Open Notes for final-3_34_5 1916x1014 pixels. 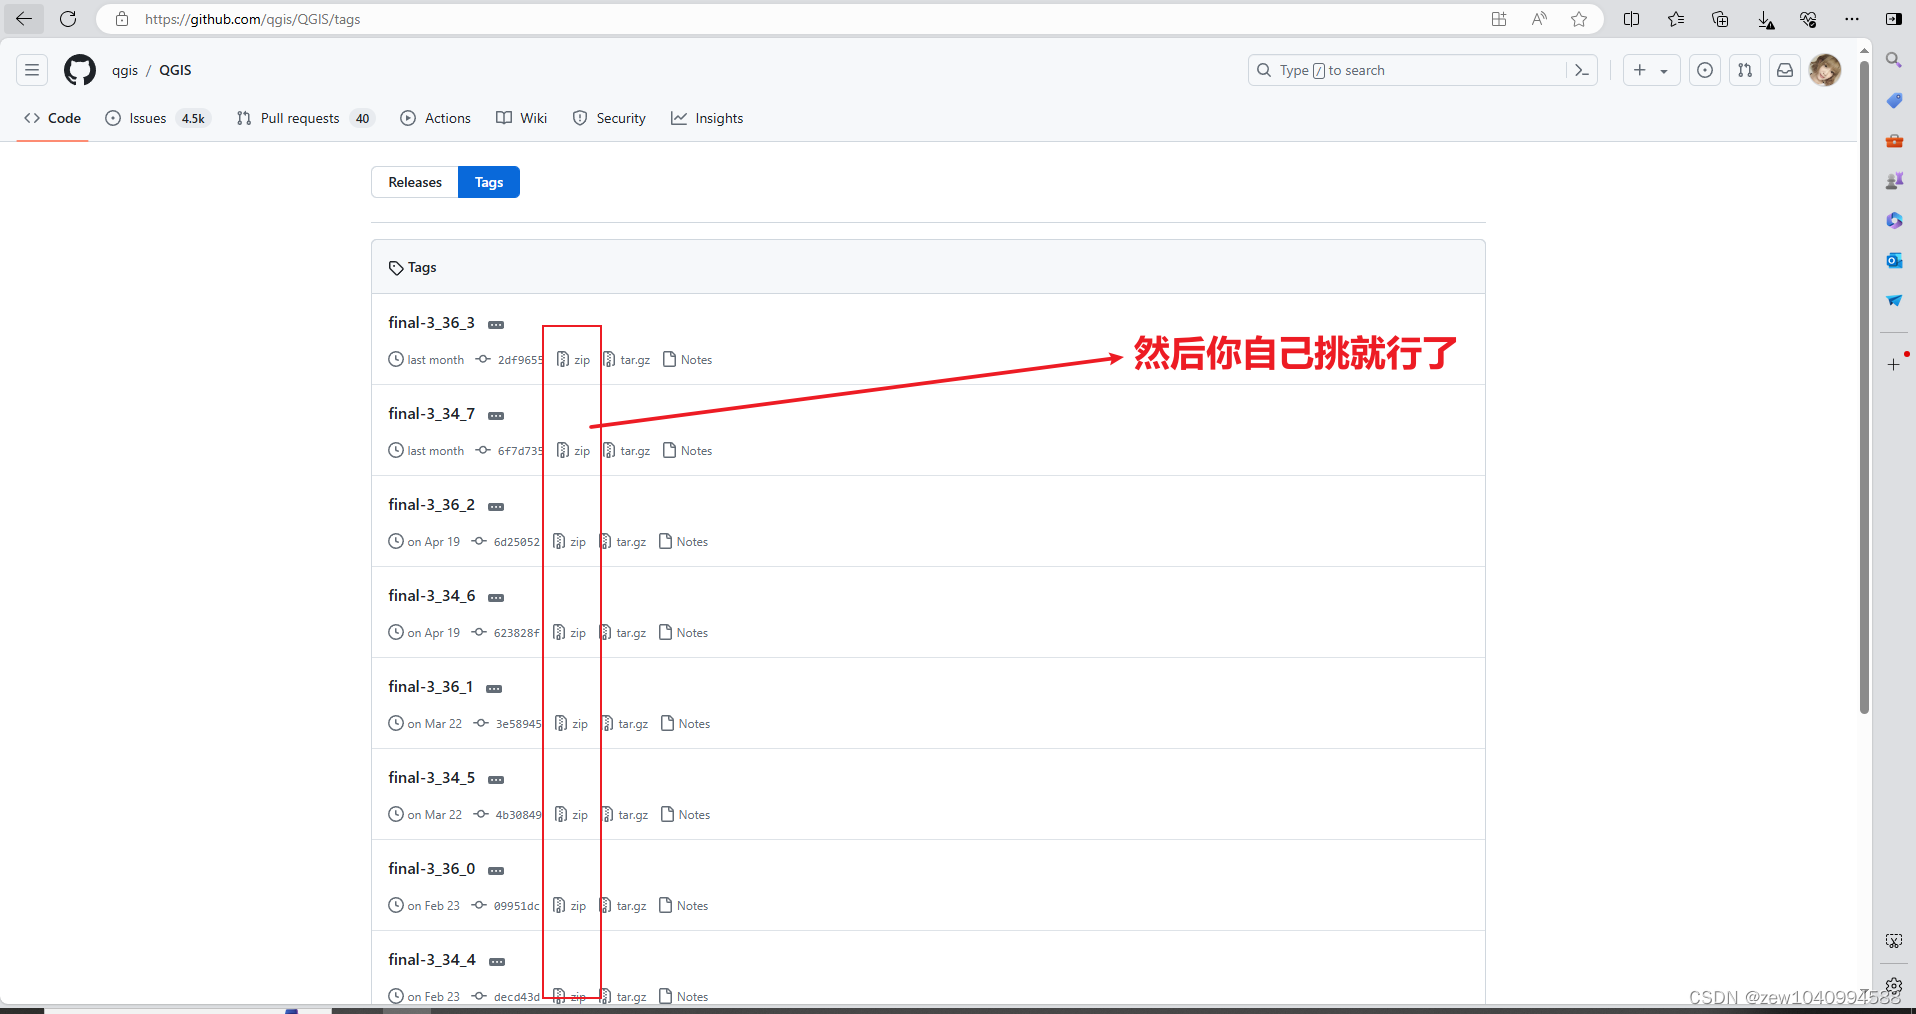click(x=685, y=815)
